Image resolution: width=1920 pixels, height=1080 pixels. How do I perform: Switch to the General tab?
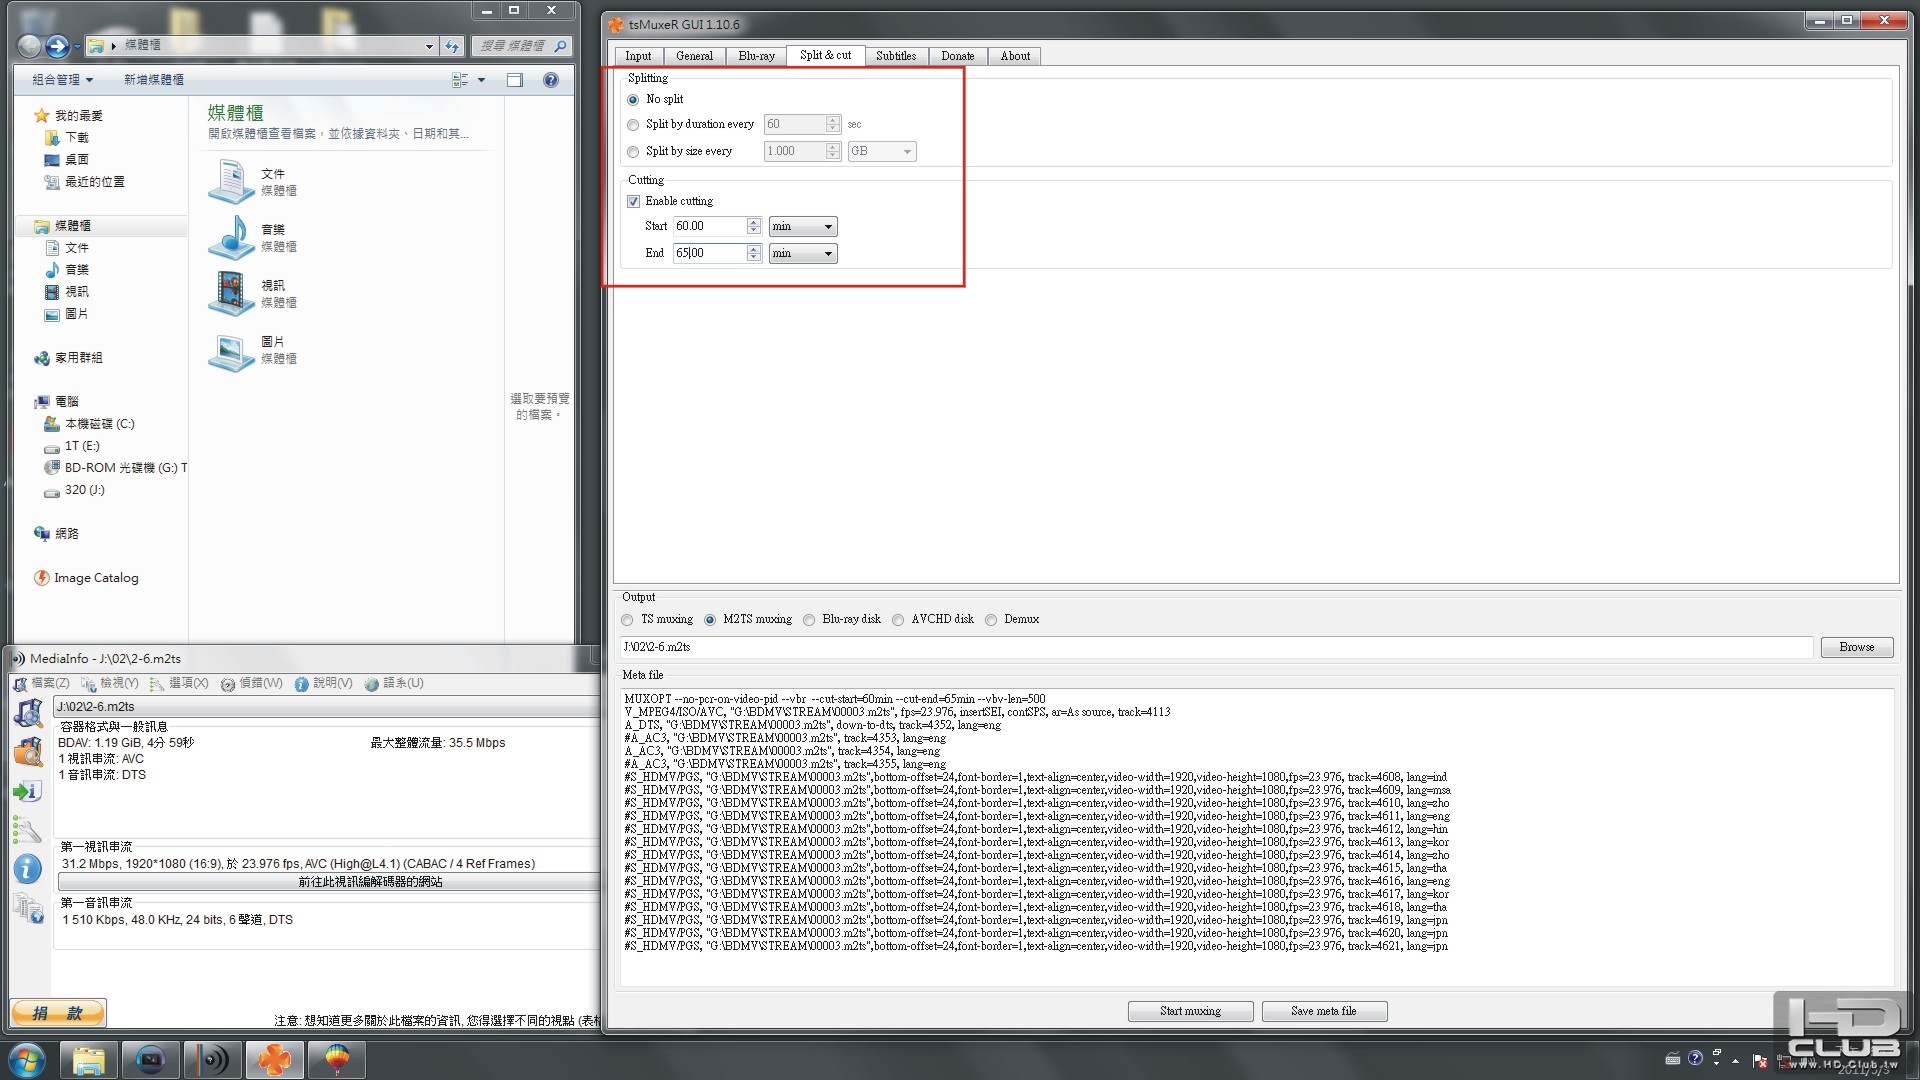[694, 56]
